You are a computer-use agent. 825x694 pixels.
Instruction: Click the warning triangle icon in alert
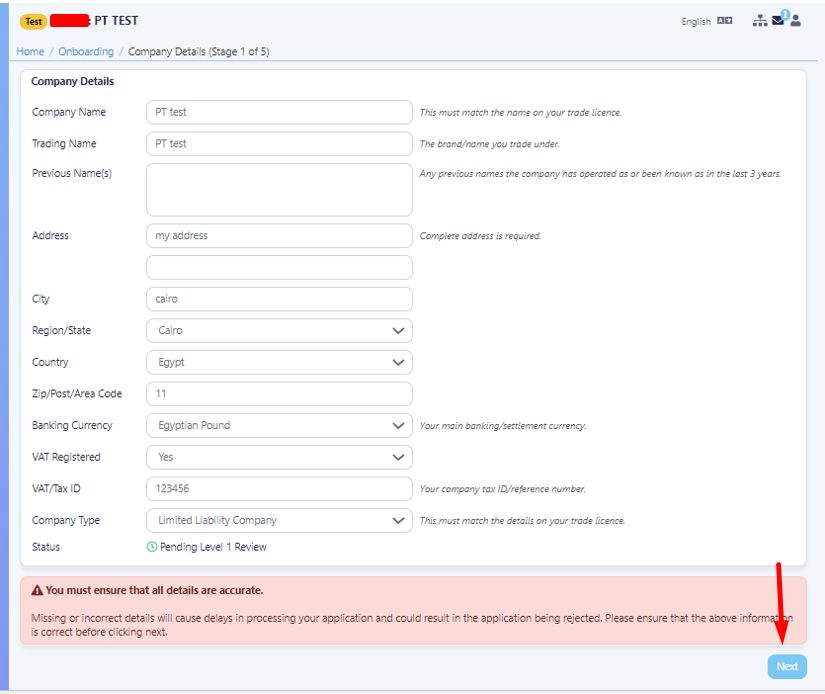coord(37,590)
